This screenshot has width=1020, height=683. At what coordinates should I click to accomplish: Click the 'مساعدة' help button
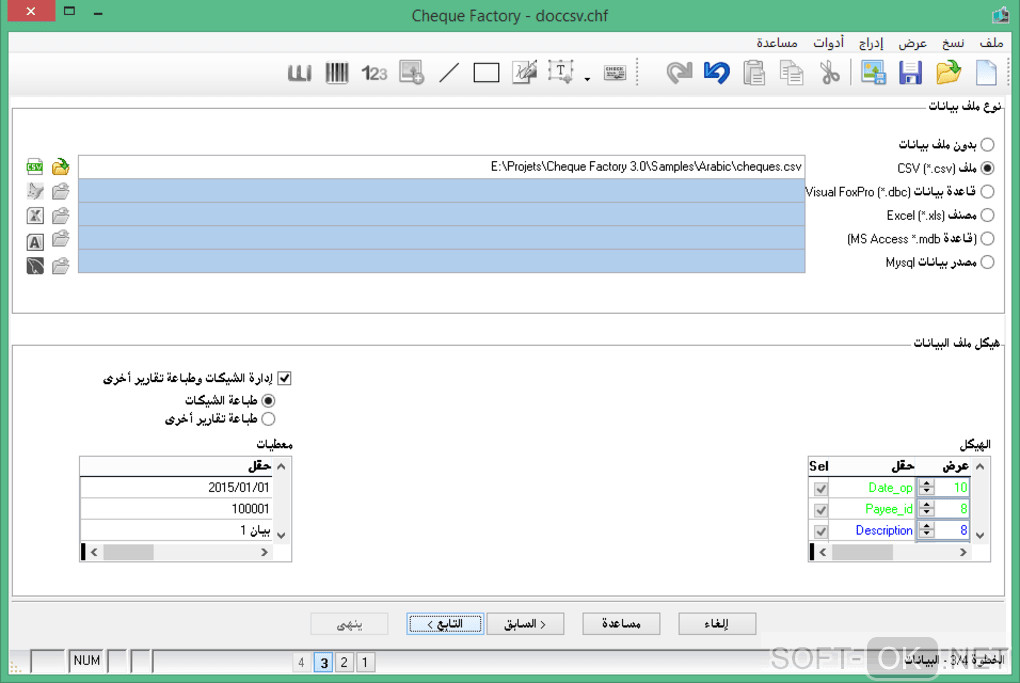(x=621, y=624)
